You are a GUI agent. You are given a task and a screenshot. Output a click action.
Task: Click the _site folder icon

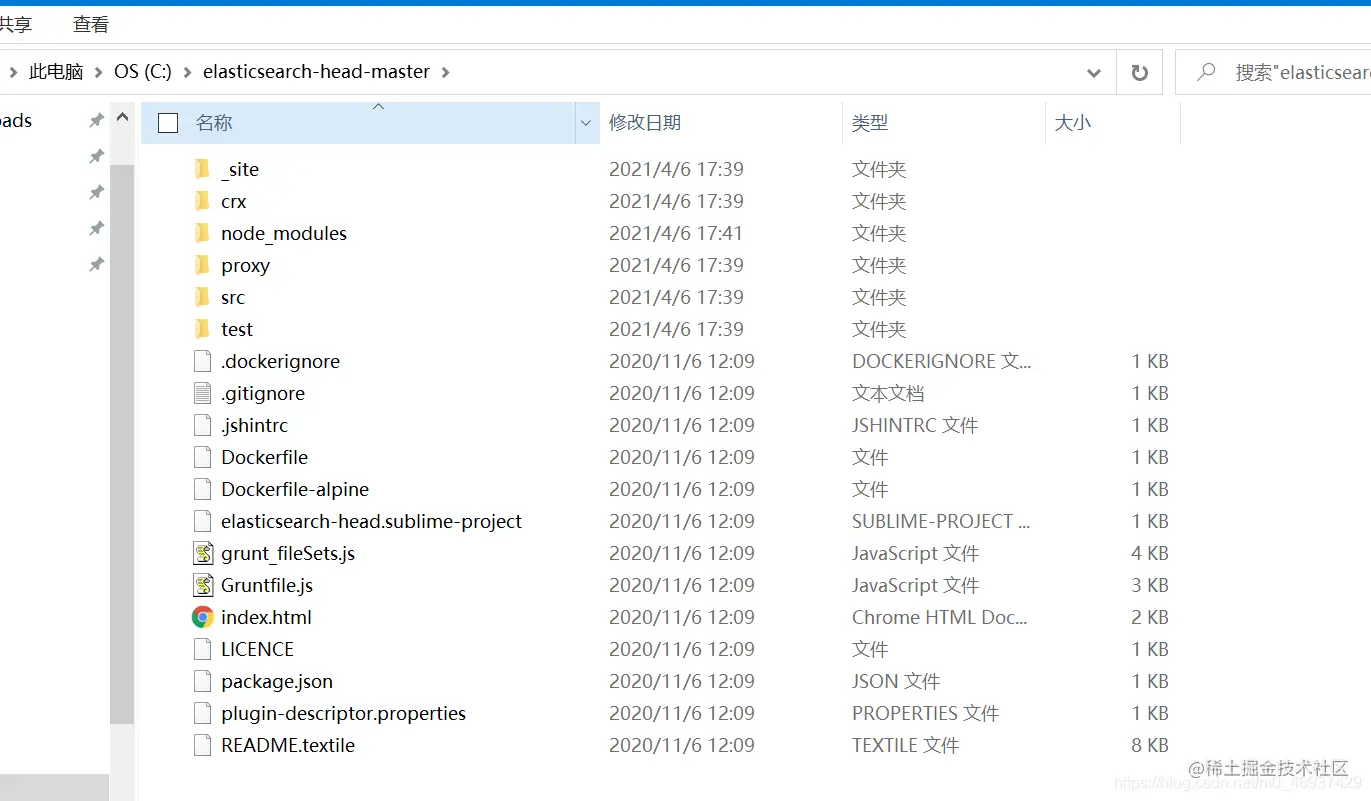click(x=203, y=169)
